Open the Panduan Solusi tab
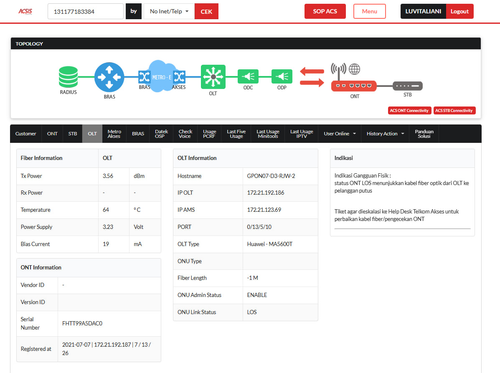500x373 pixels. click(x=424, y=134)
